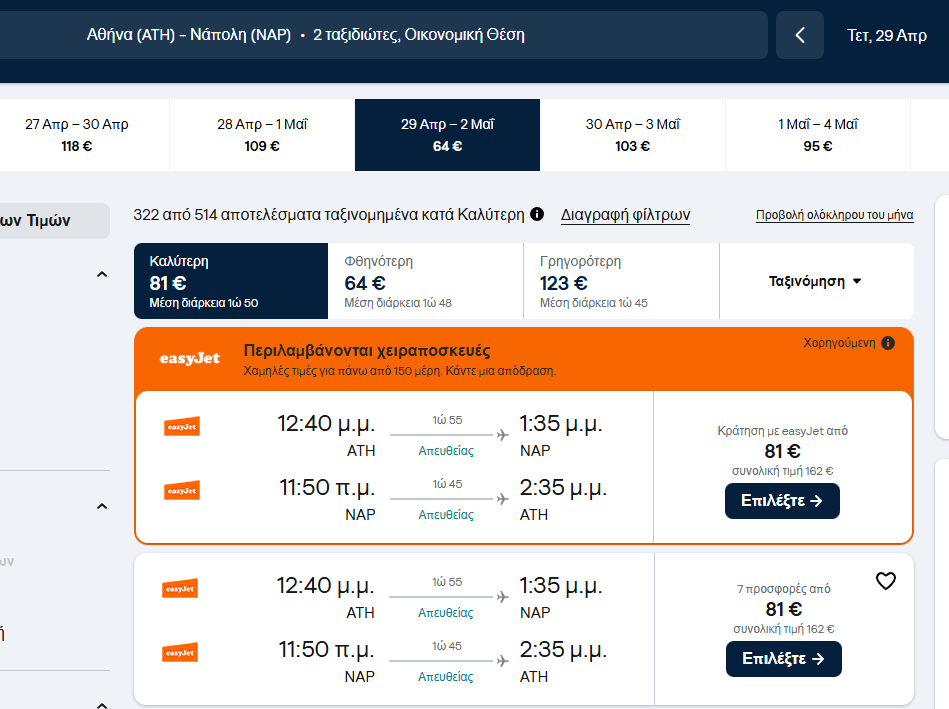Click the info icon beside Χορηγούμενη label
This screenshot has width=949, height=709.
(x=888, y=343)
